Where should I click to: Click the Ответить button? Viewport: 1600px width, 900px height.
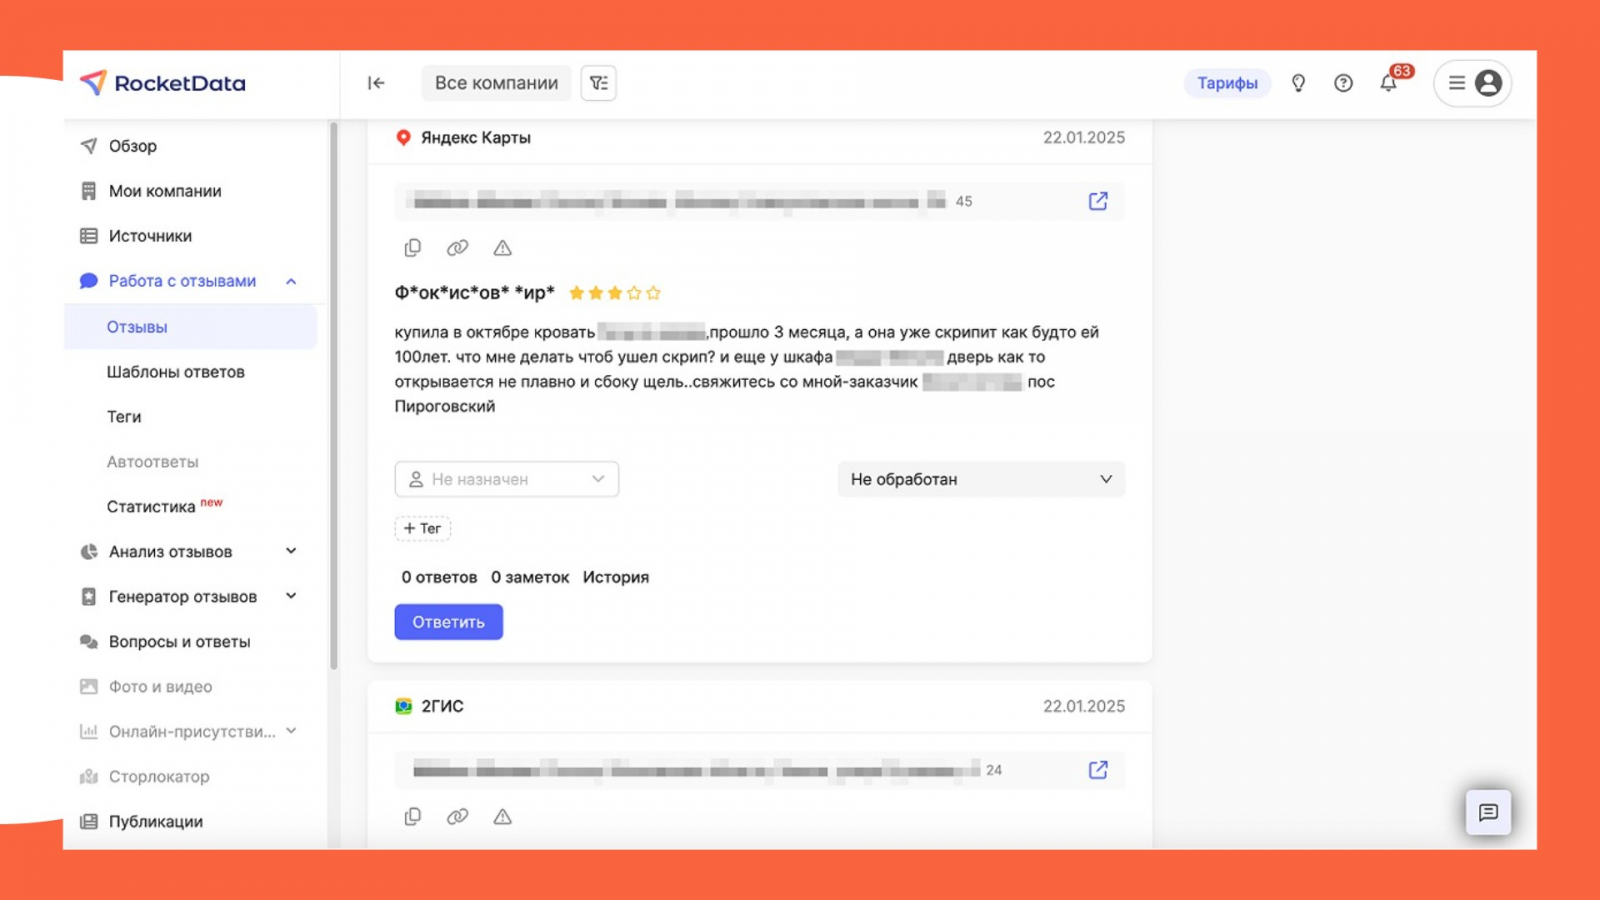coord(448,622)
